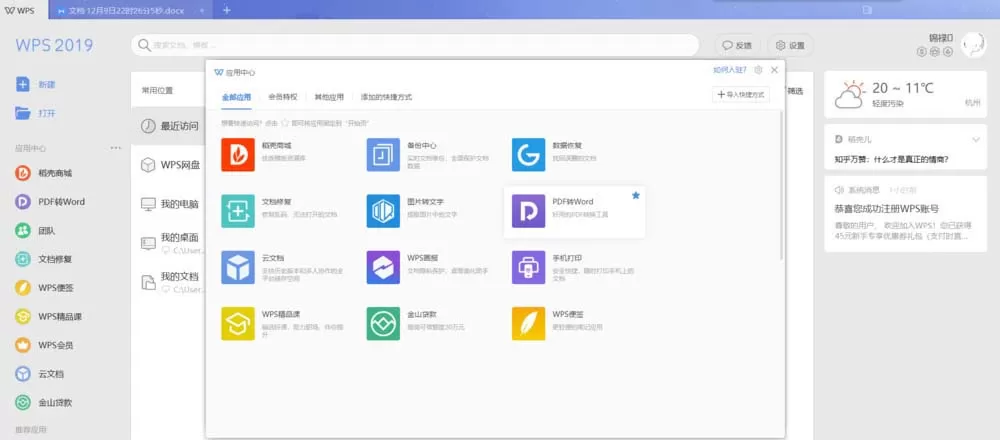Click the username 锦禄 text
Image resolution: width=1000 pixels, height=440 pixels.
tap(941, 38)
